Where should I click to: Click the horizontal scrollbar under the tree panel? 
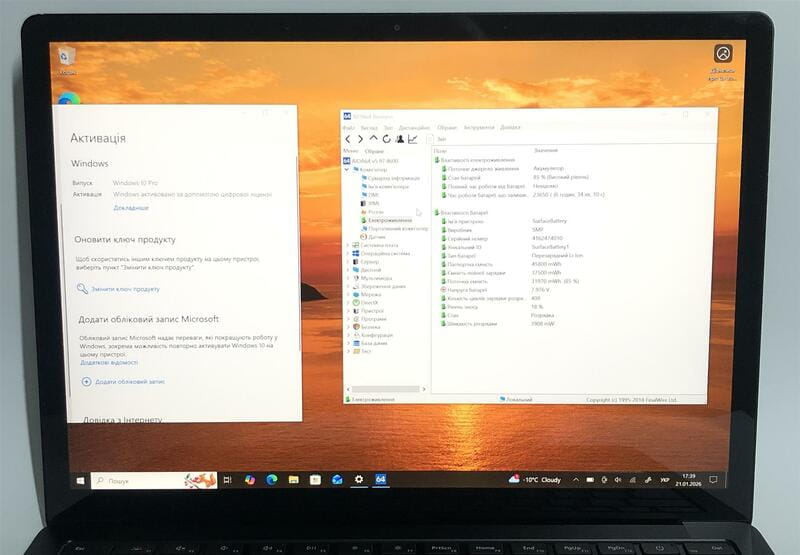click(385, 389)
